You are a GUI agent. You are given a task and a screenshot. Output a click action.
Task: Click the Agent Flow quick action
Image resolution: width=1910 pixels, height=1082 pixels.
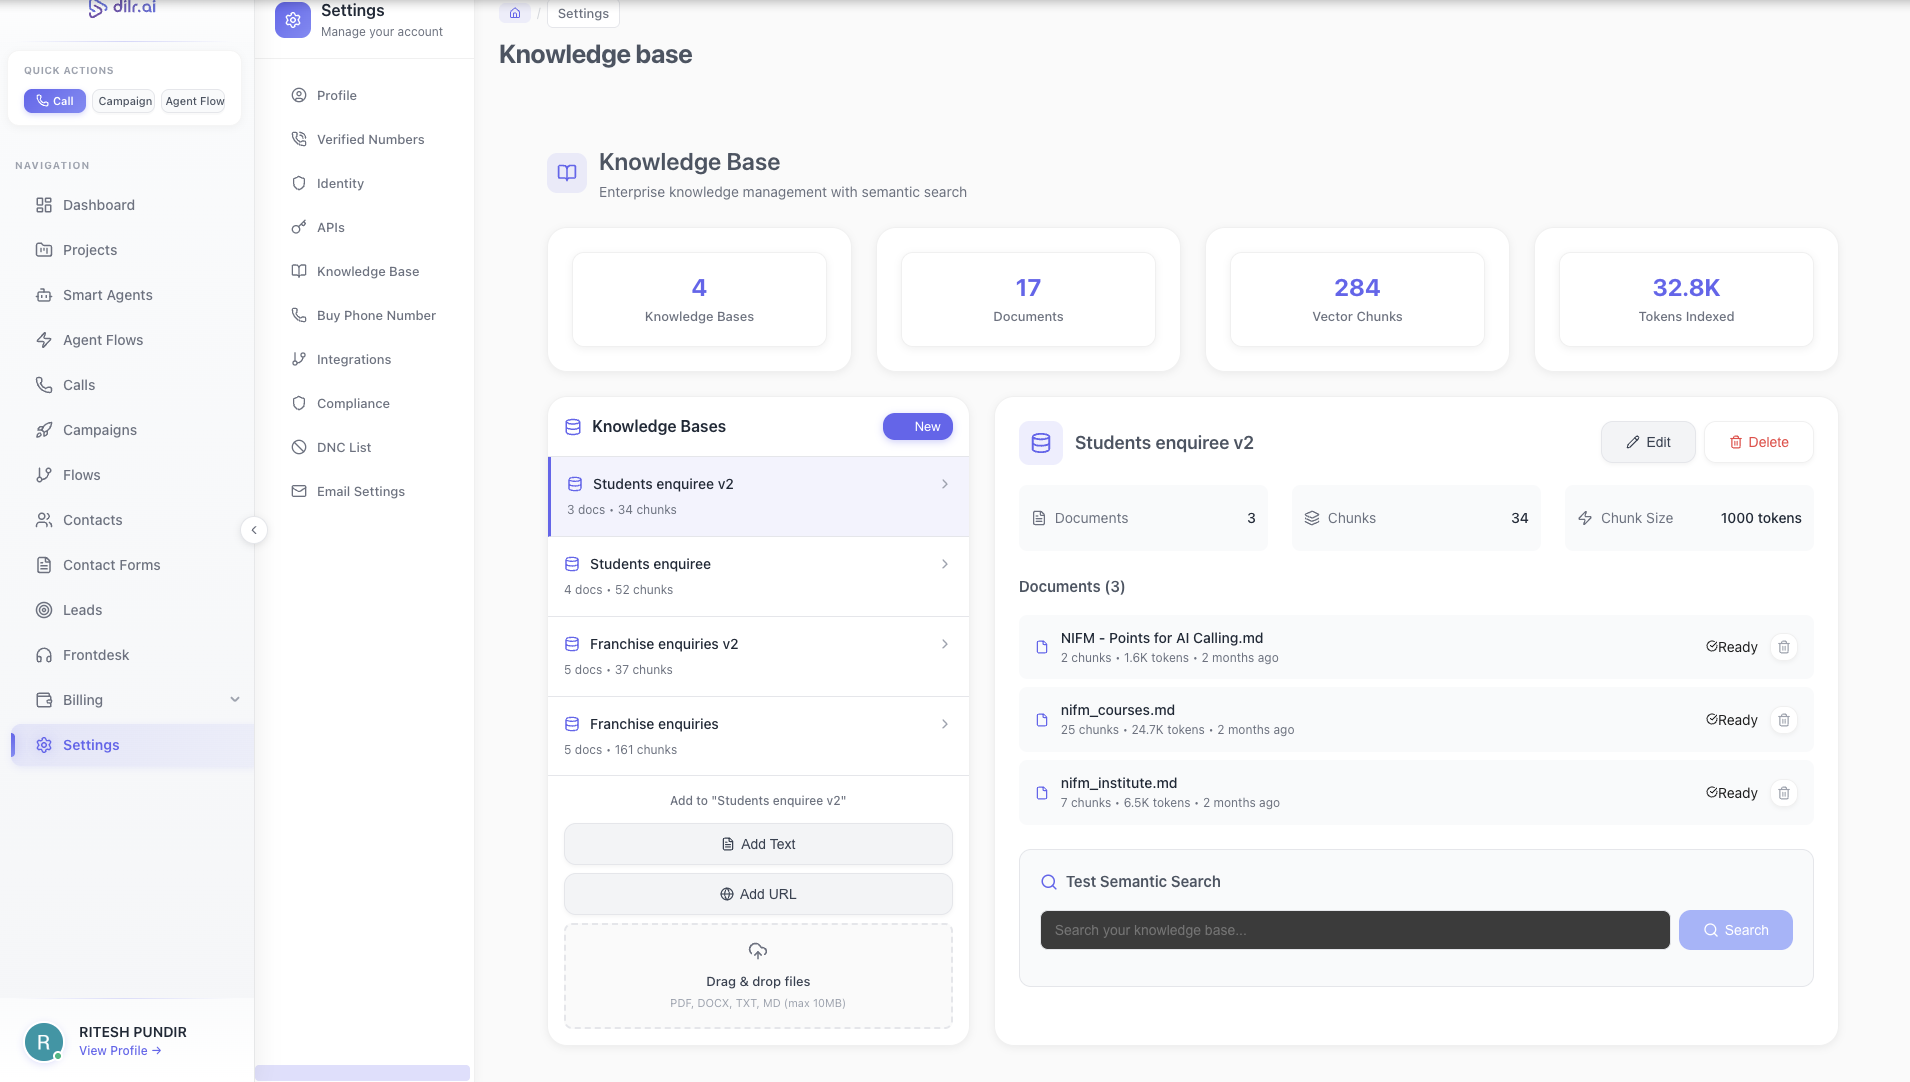click(x=194, y=101)
